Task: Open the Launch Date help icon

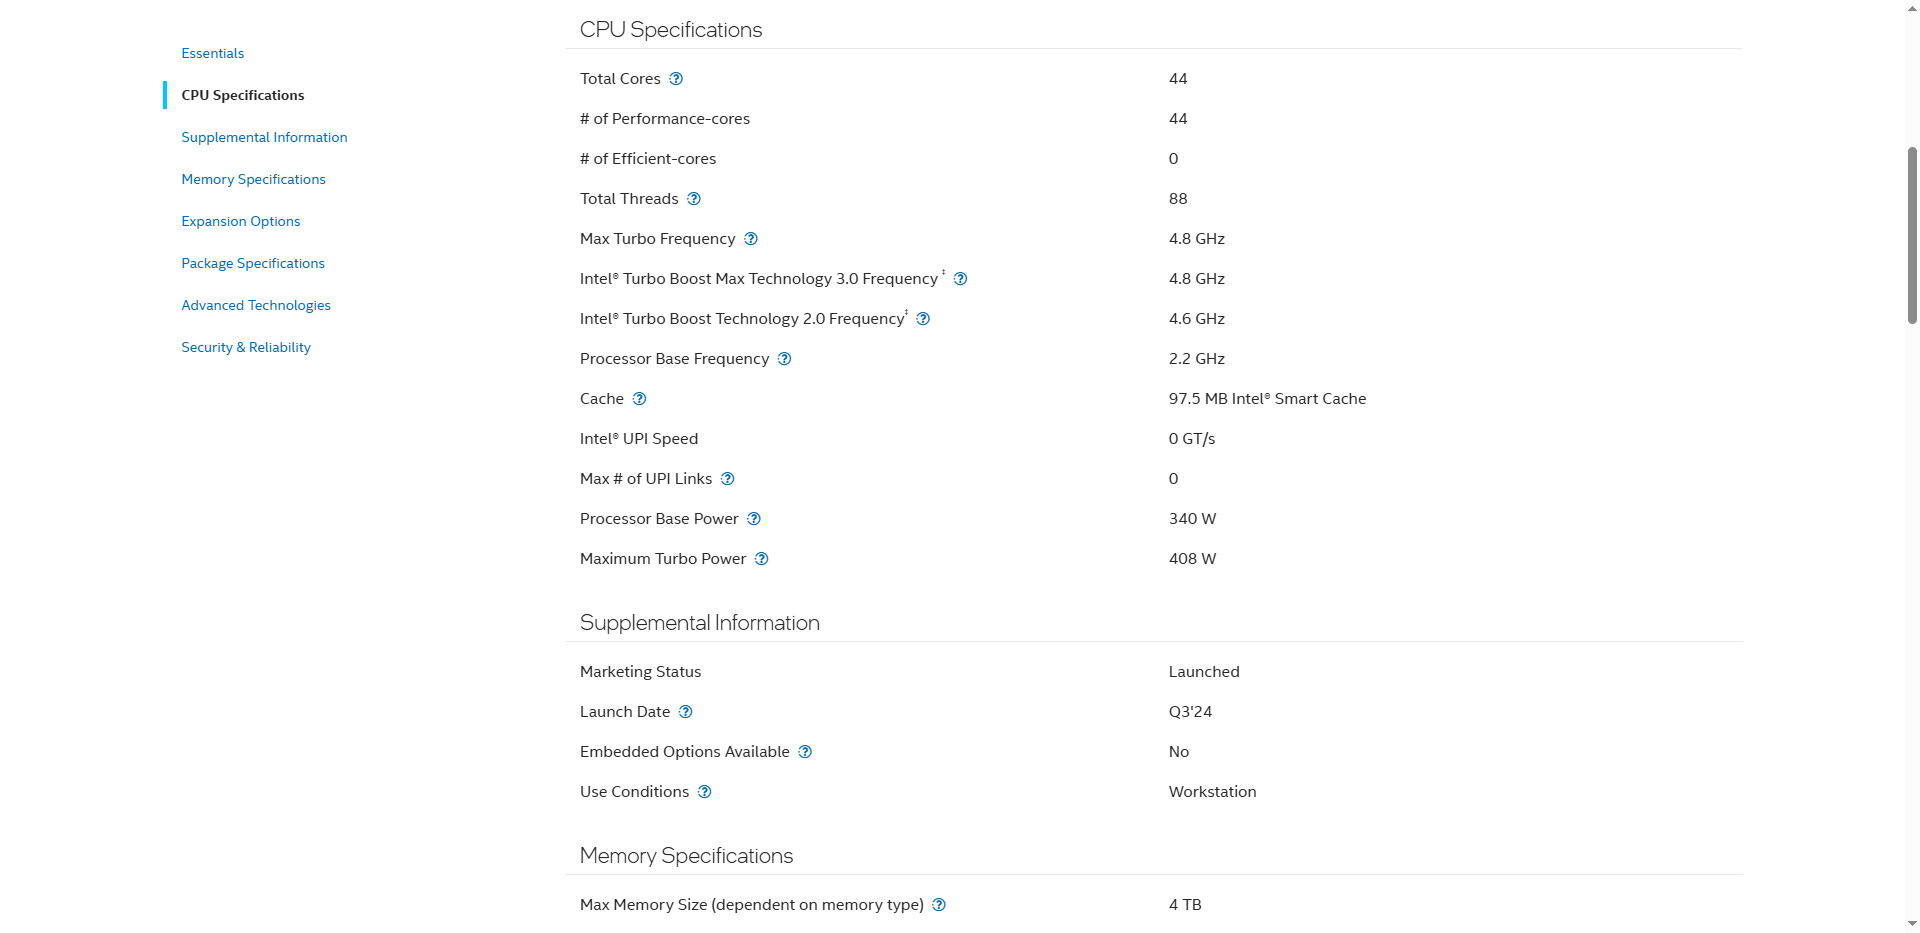Action: (686, 712)
